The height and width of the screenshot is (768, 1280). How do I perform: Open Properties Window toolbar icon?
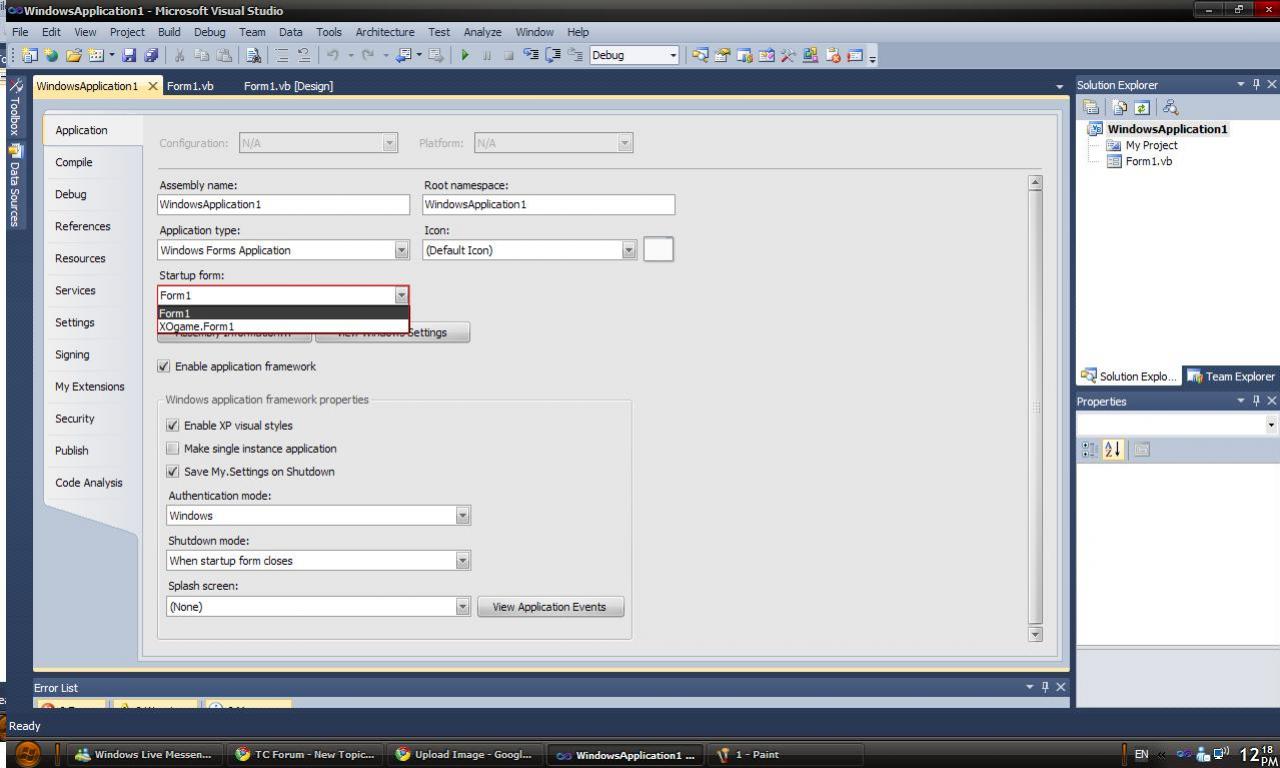coord(722,55)
